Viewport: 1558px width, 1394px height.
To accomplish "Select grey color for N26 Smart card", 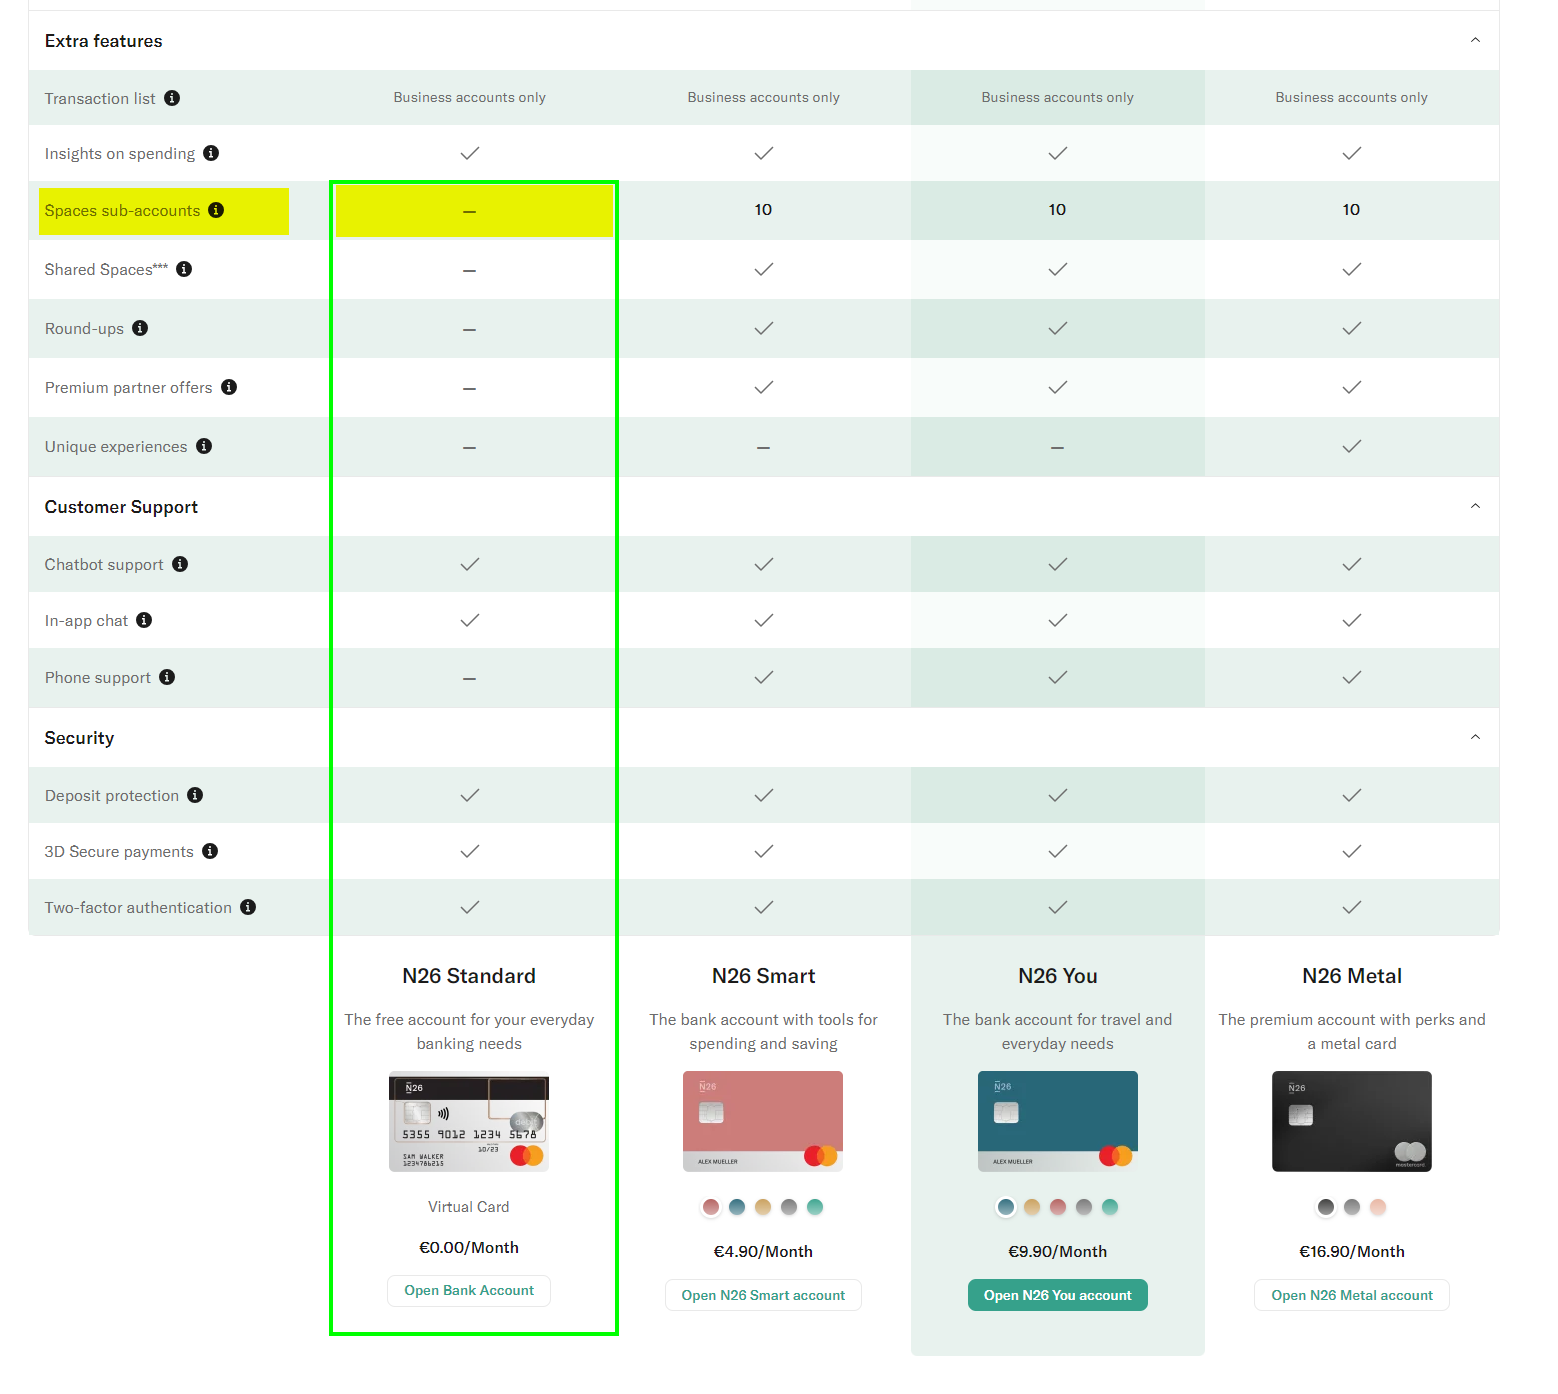I will coord(789,1207).
